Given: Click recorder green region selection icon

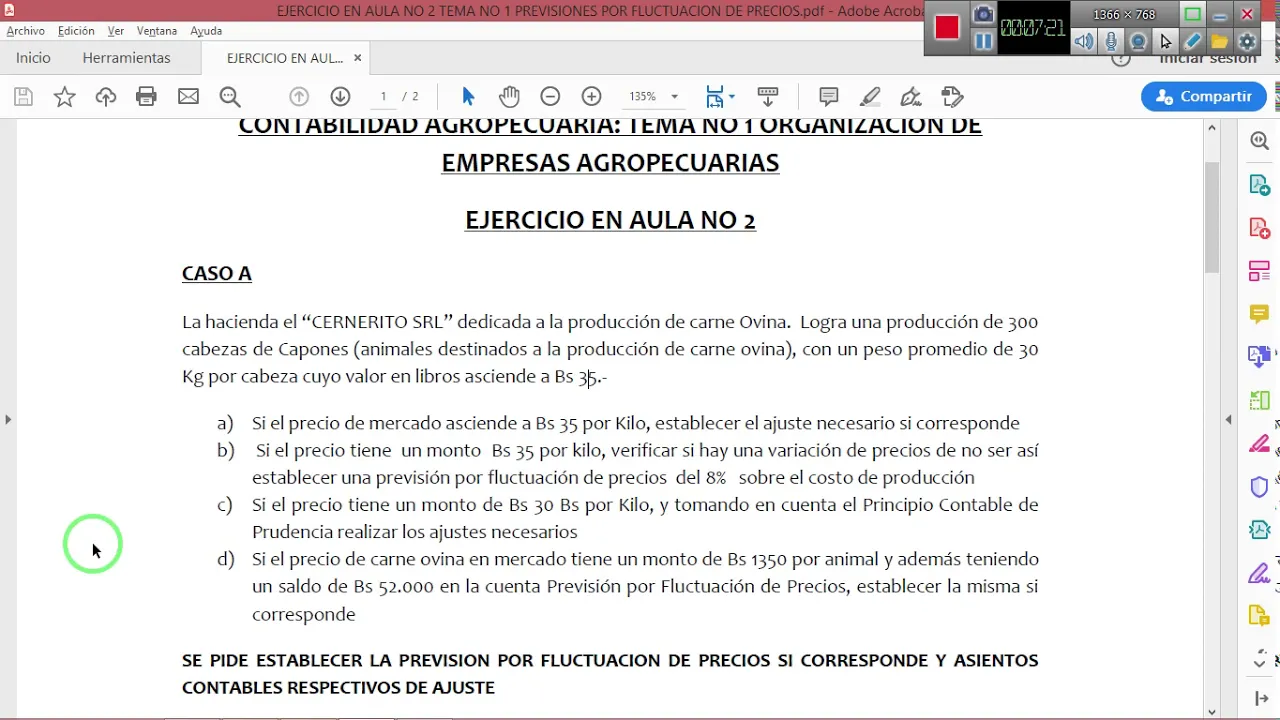Looking at the screenshot, I should (x=1192, y=14).
